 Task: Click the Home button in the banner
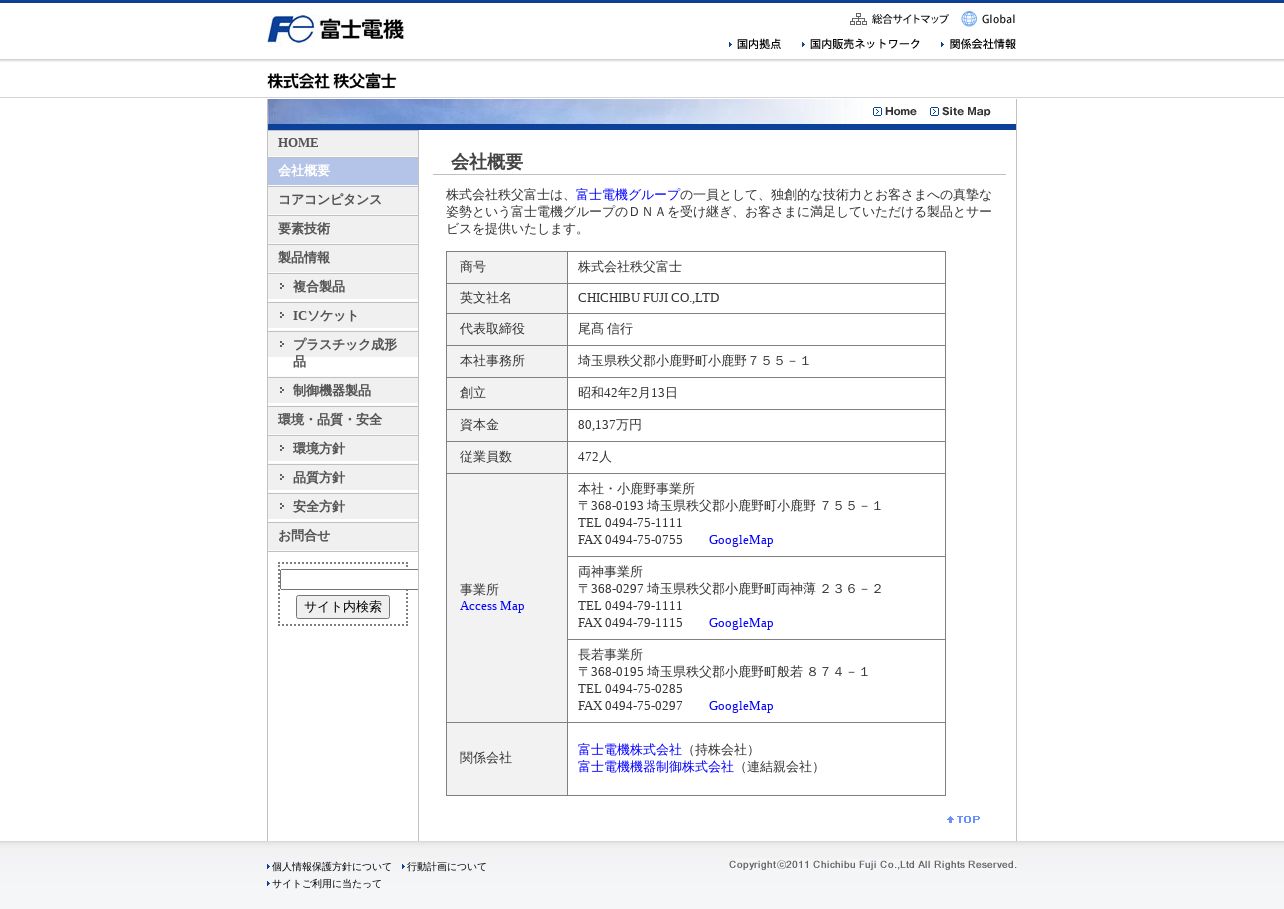(x=895, y=111)
